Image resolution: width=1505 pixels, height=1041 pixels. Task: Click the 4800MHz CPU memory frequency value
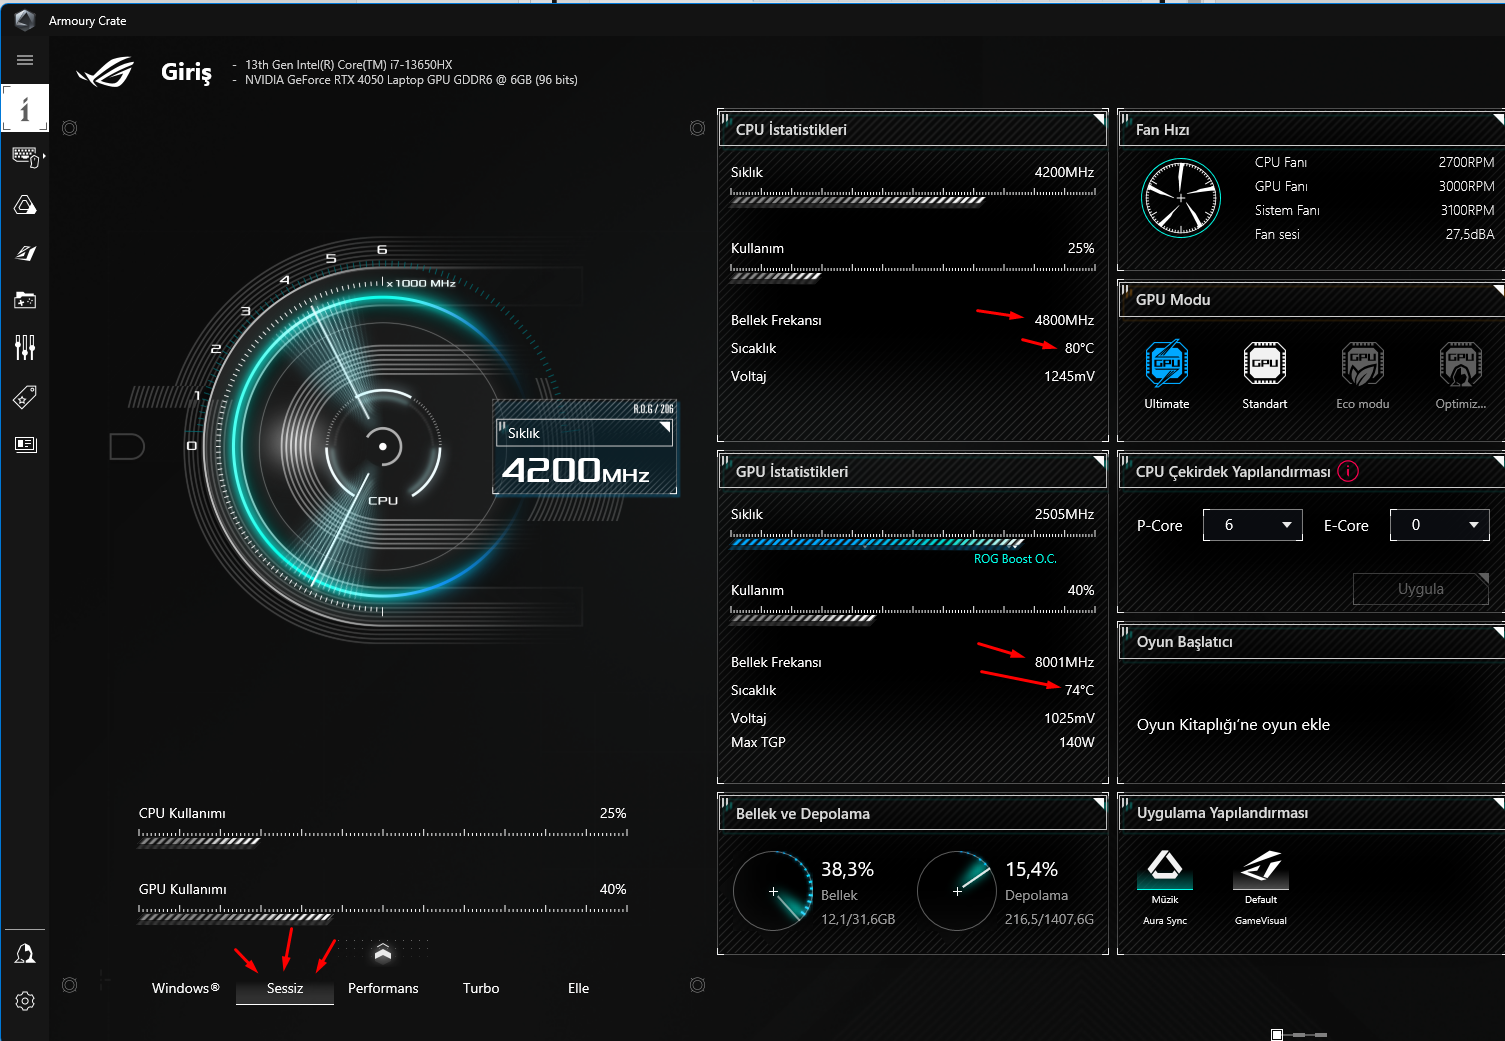[x=1064, y=320]
